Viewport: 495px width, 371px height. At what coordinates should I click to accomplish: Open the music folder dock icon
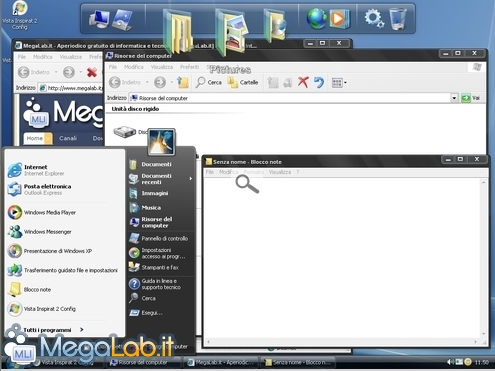275,25
